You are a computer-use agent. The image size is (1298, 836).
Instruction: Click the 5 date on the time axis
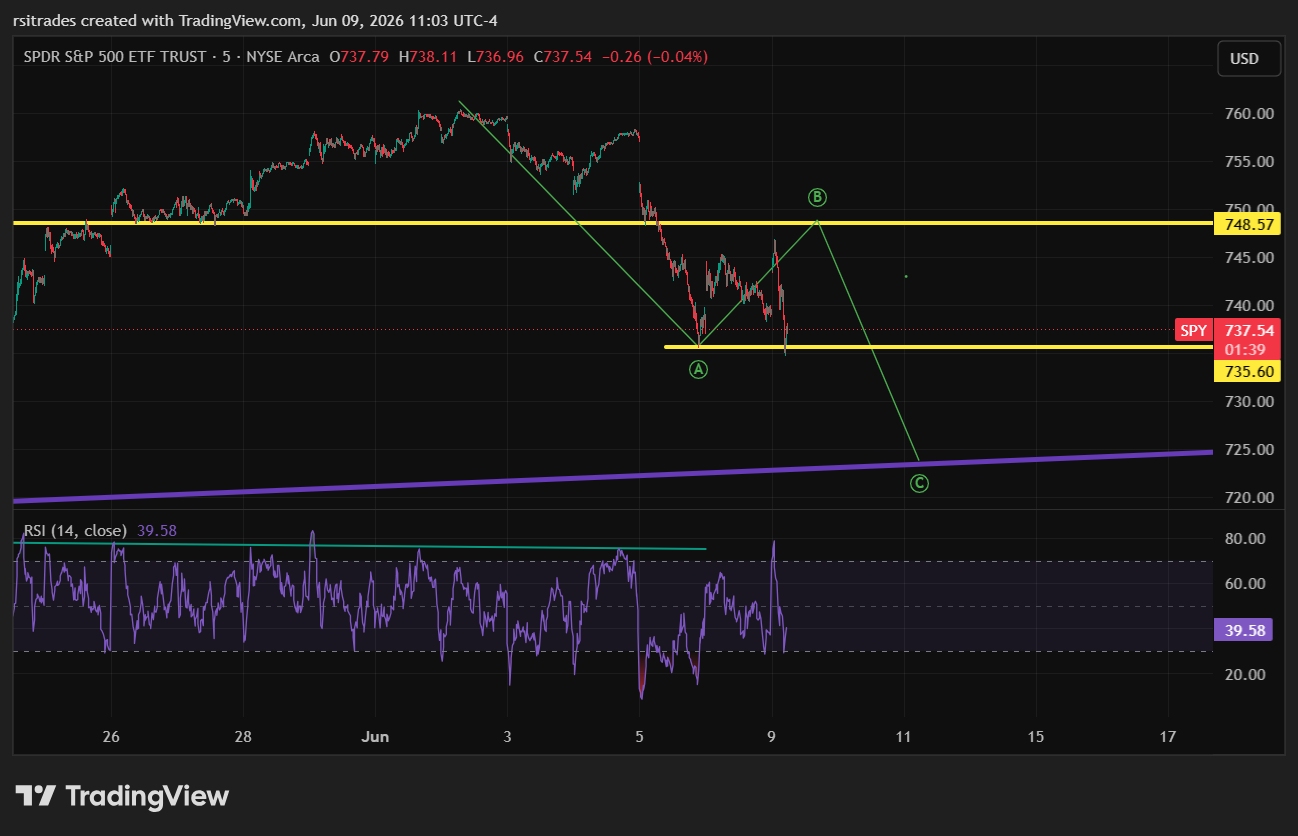639,737
